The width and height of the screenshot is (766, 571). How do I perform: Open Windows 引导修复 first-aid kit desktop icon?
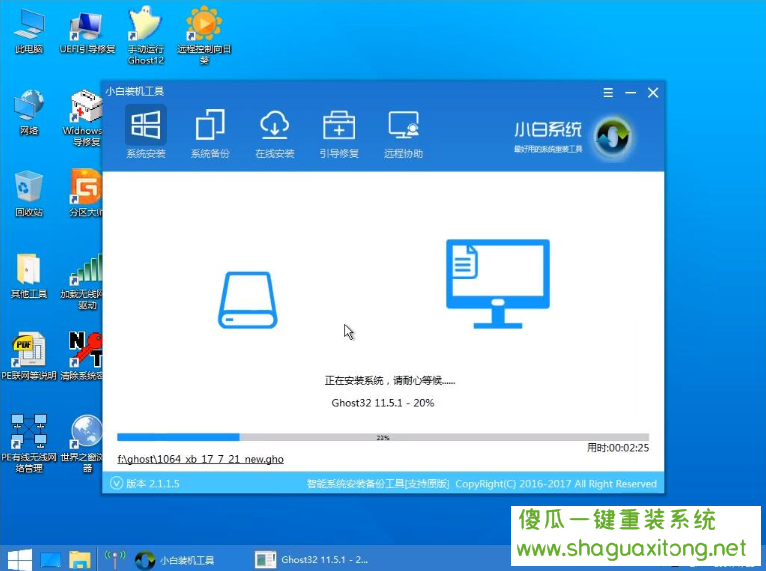(x=86, y=118)
